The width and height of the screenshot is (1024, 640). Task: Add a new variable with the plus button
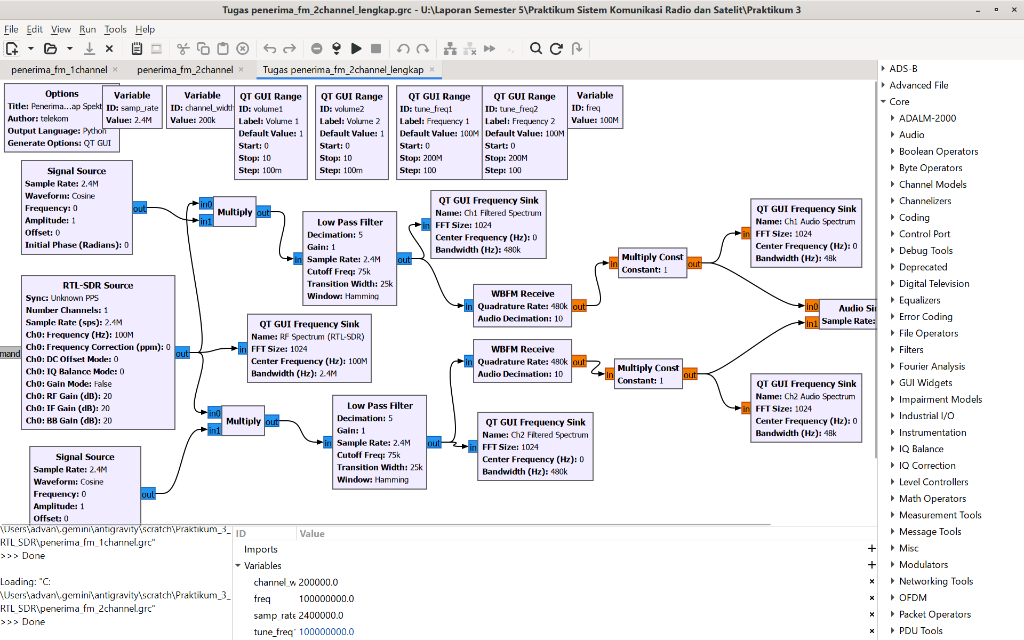pos(871,565)
